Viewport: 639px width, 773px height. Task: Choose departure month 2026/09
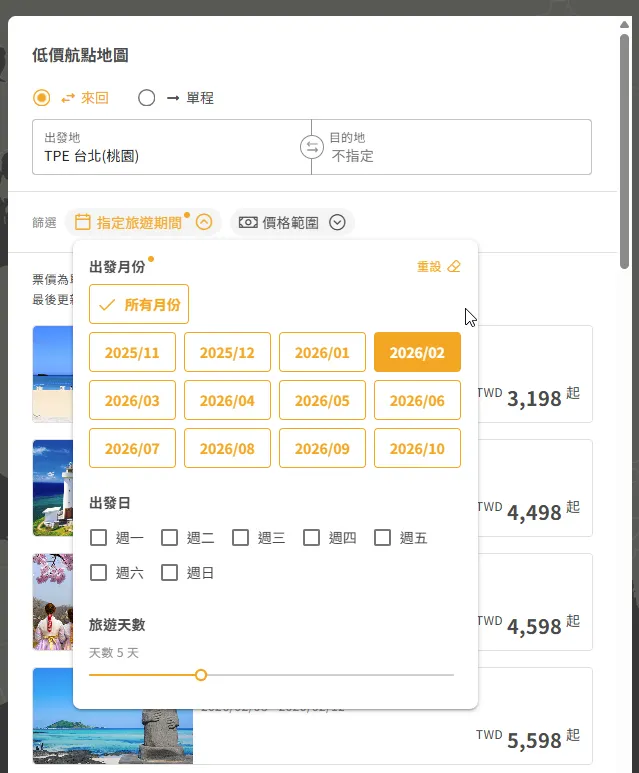click(x=322, y=448)
